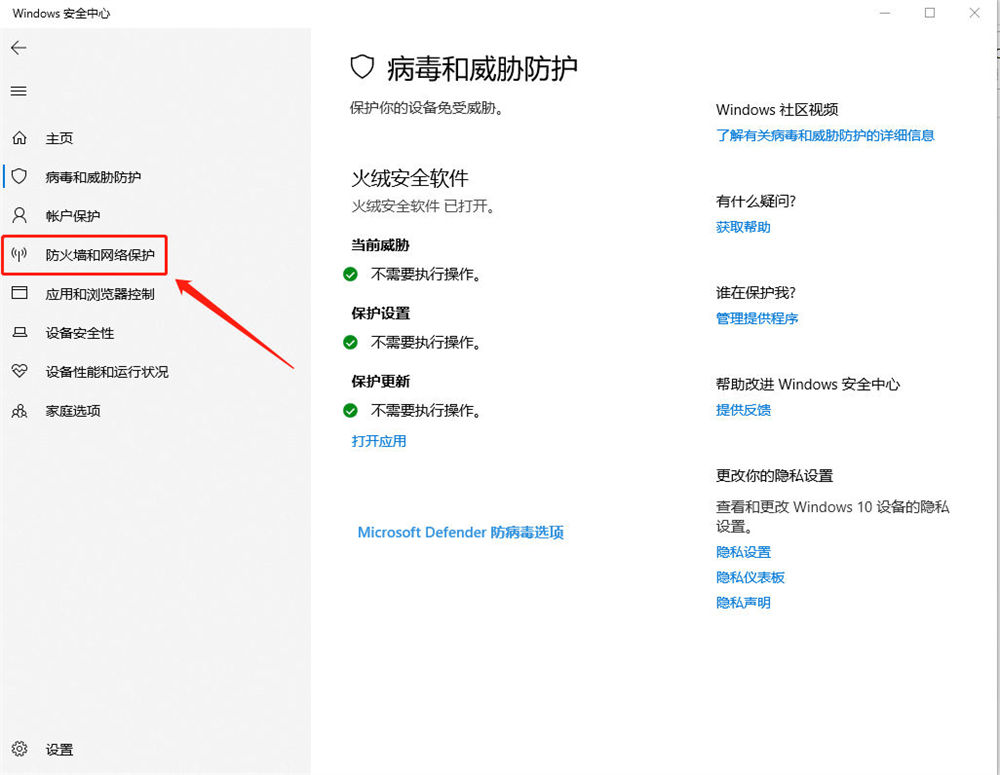Open 设置 at the sidebar bottom
Screen dimensions: 1000x775
(59, 749)
